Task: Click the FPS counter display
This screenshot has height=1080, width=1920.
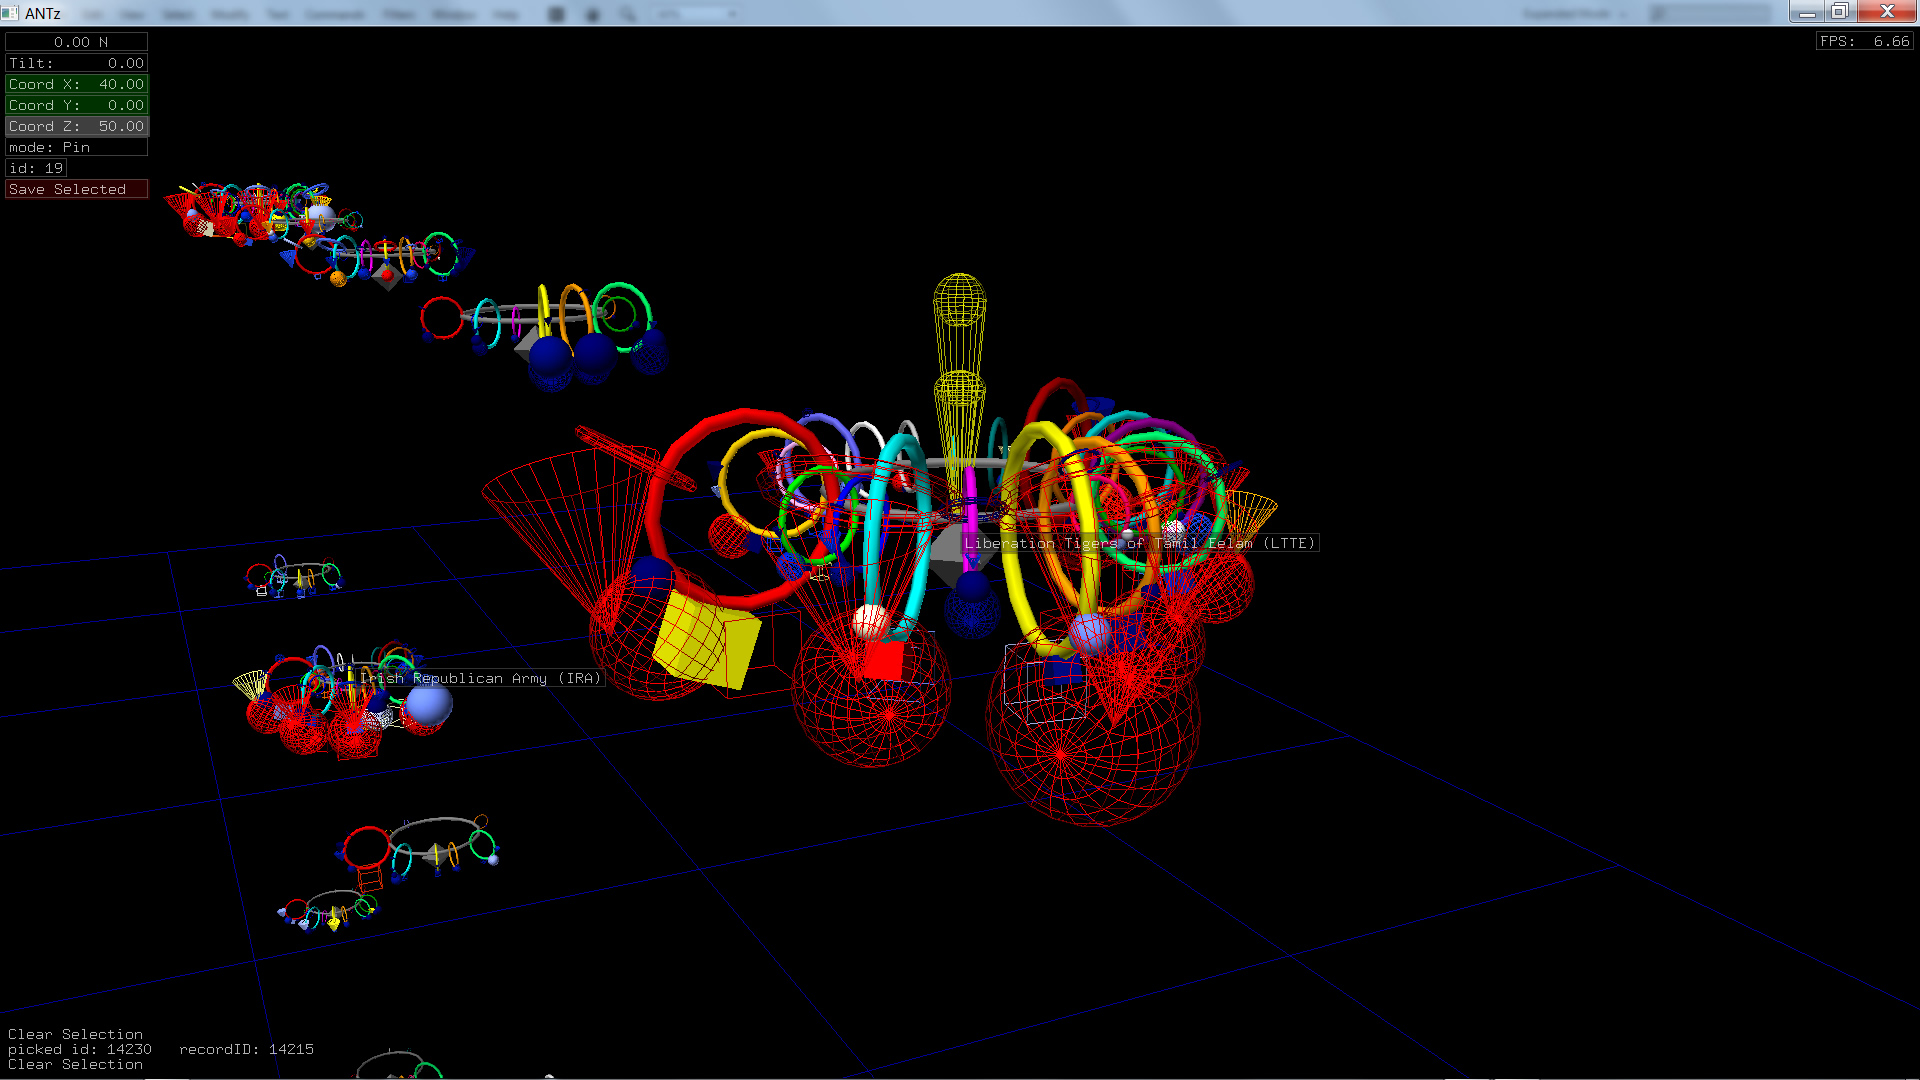Action: 1864,41
